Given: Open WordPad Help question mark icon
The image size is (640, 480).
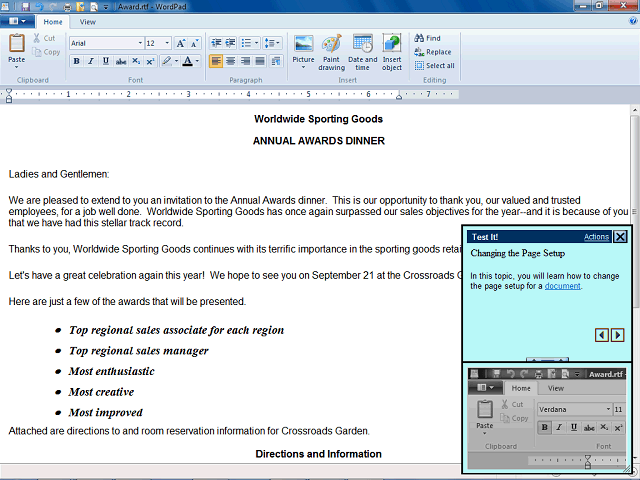Looking at the screenshot, I should pyautogui.click(x=633, y=21).
